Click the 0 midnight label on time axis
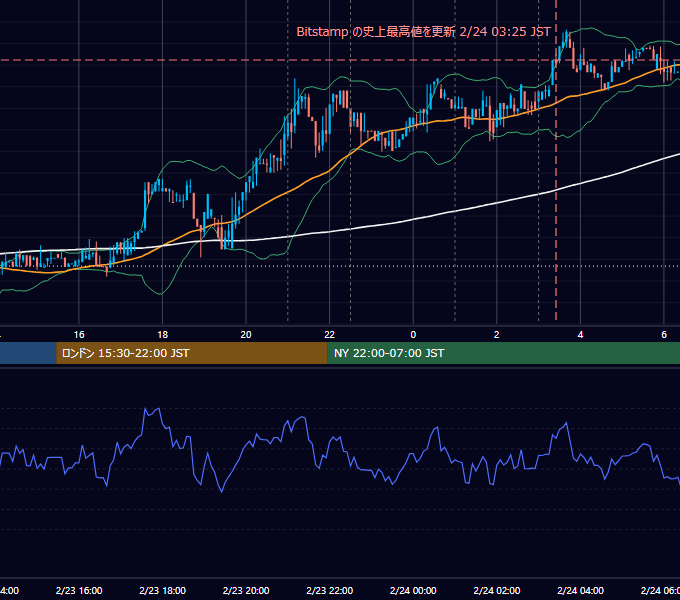This screenshot has width=680, height=600. [413, 334]
